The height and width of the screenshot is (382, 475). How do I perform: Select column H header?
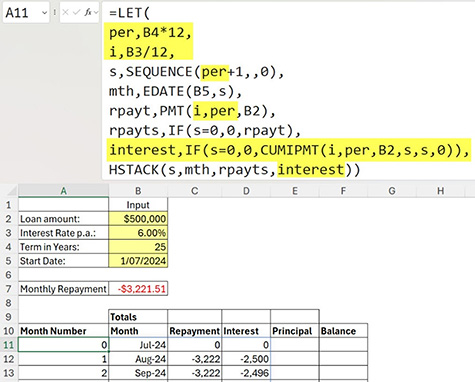coord(441,191)
